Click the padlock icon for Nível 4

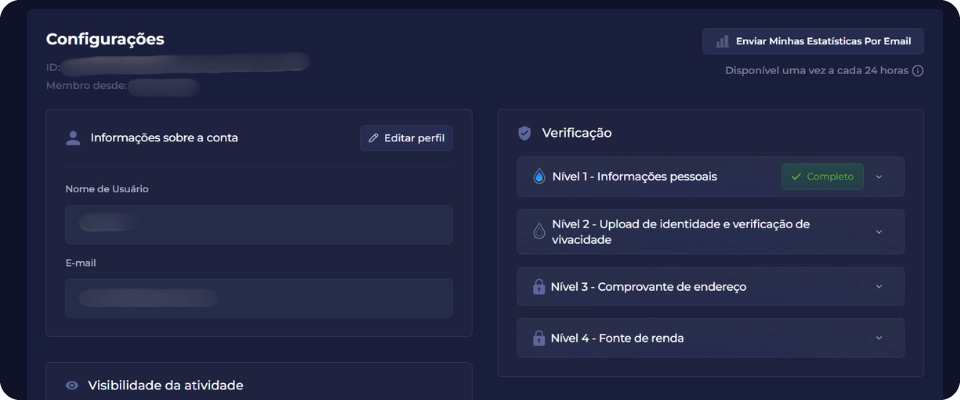pos(539,338)
